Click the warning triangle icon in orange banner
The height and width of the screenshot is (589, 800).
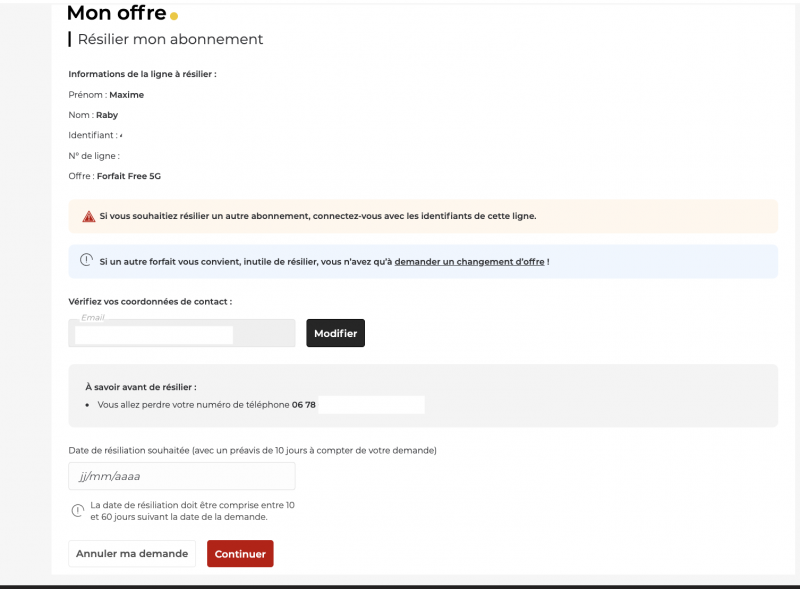tap(88, 216)
